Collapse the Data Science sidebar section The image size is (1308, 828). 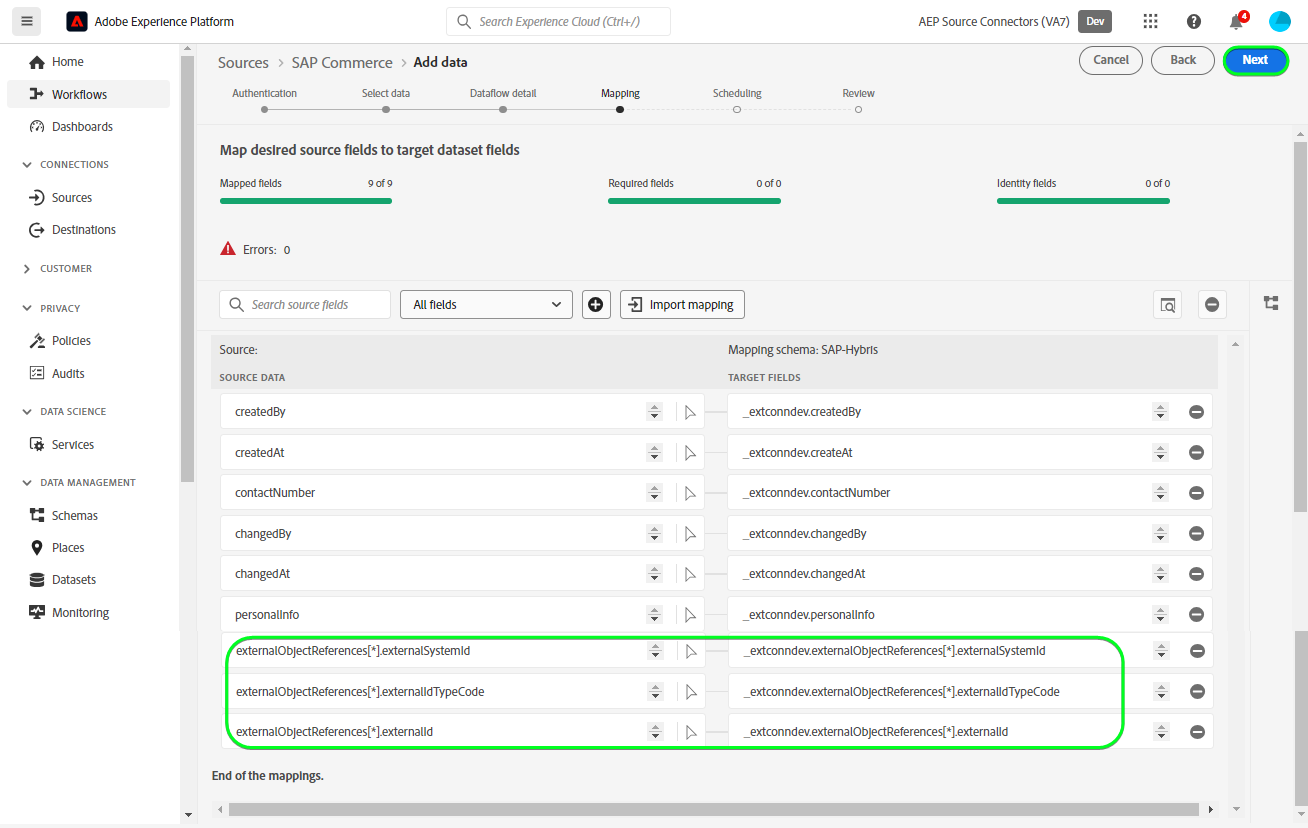point(27,412)
